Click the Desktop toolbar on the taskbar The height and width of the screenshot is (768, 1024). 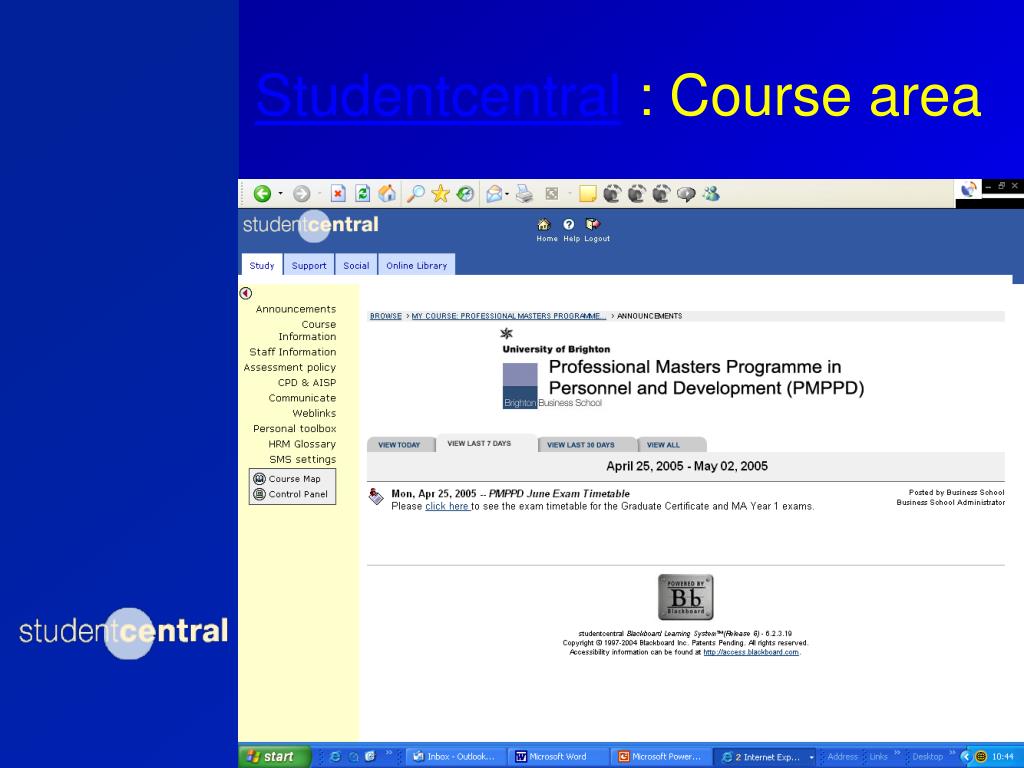927,757
